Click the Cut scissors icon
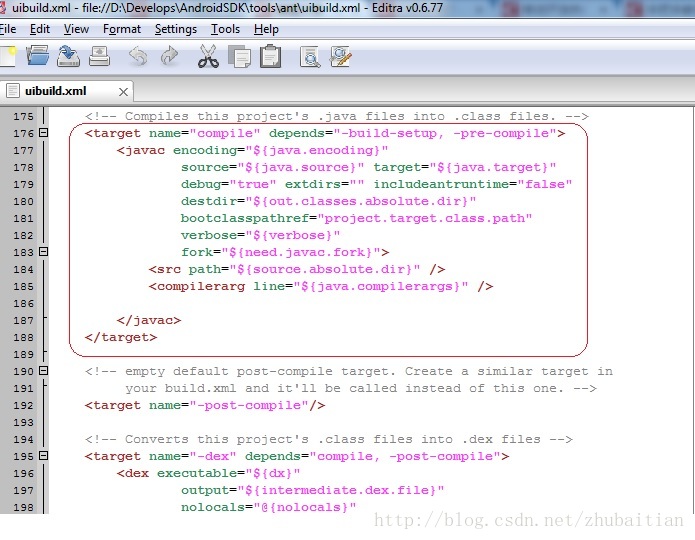The width and height of the screenshot is (695, 540). click(x=208, y=56)
